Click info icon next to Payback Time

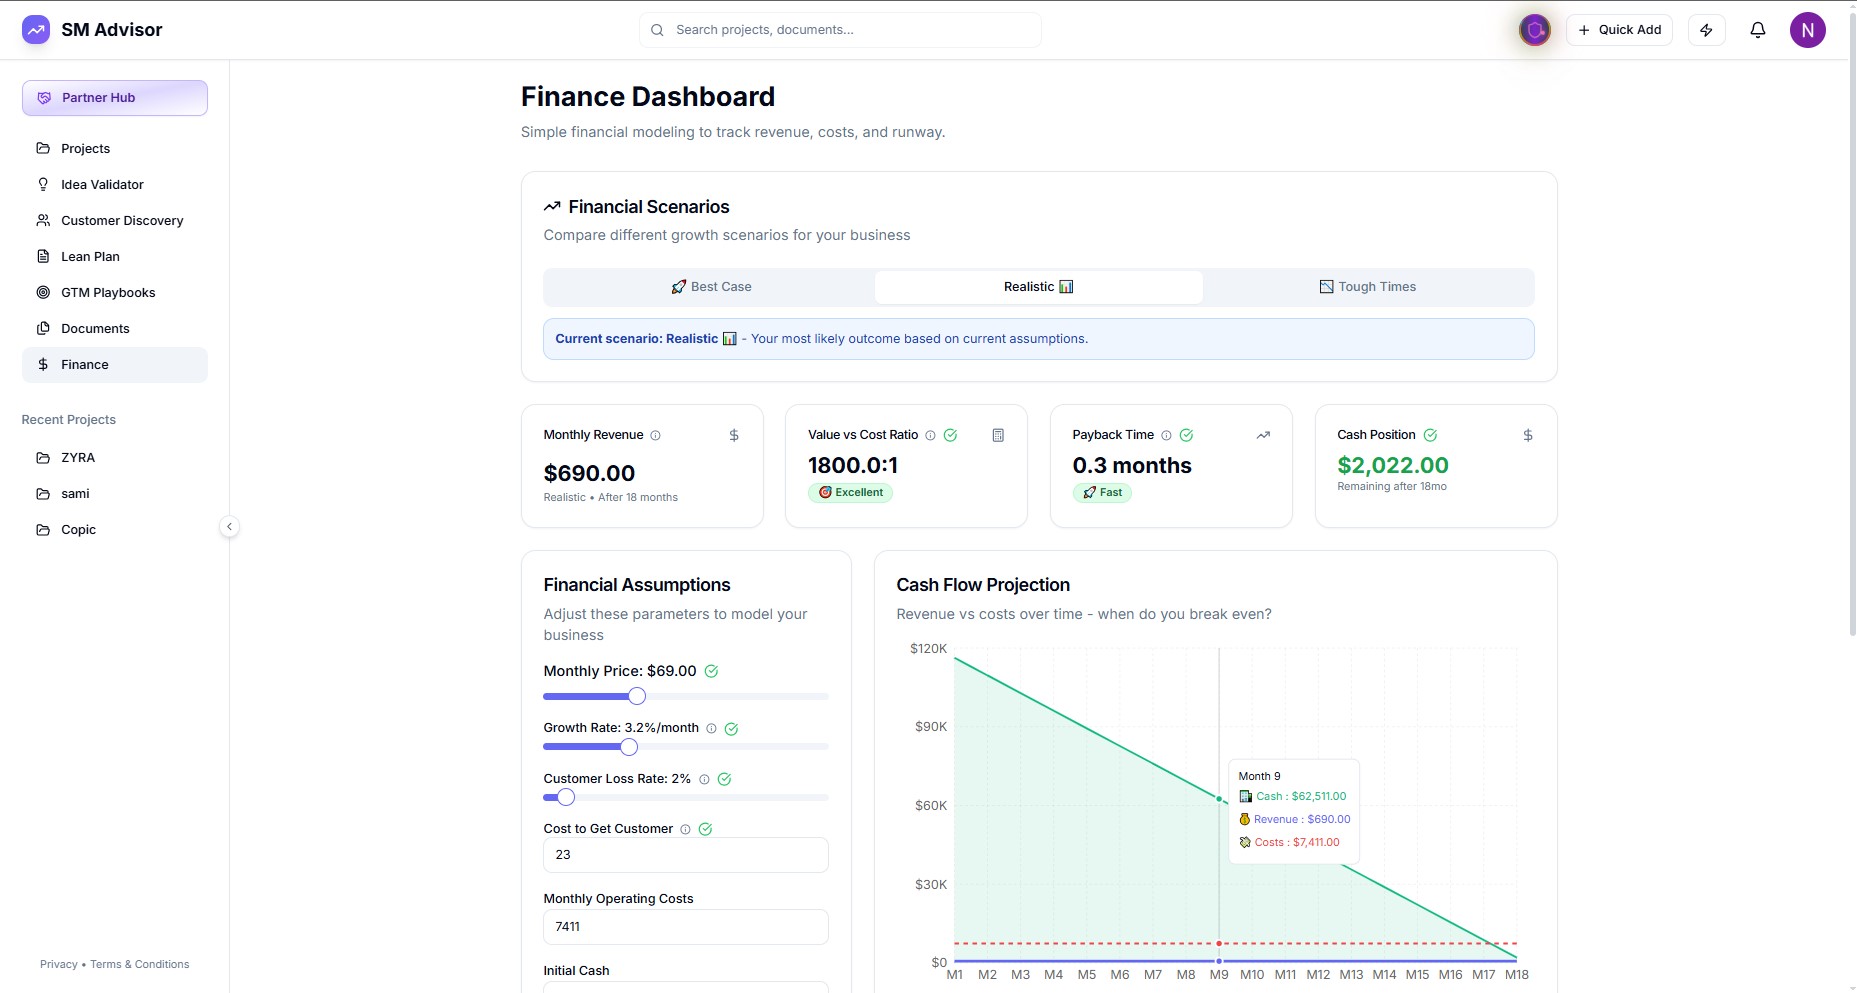point(1166,435)
